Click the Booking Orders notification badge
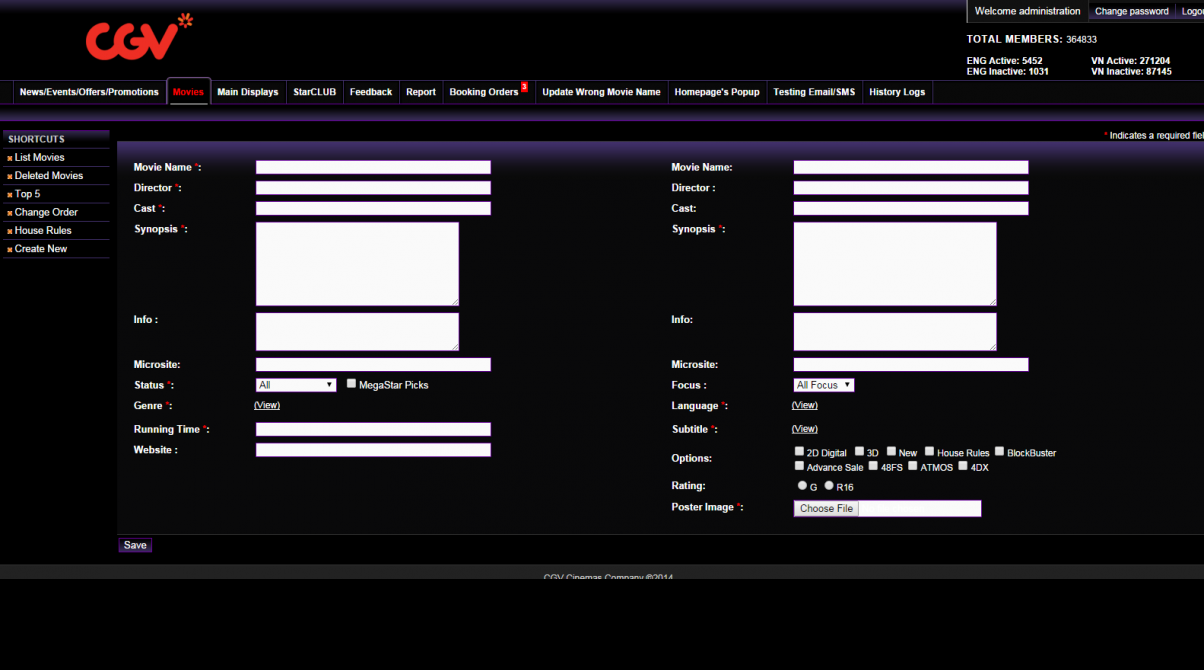Screen dimensions: 1204x670 click(x=524, y=87)
